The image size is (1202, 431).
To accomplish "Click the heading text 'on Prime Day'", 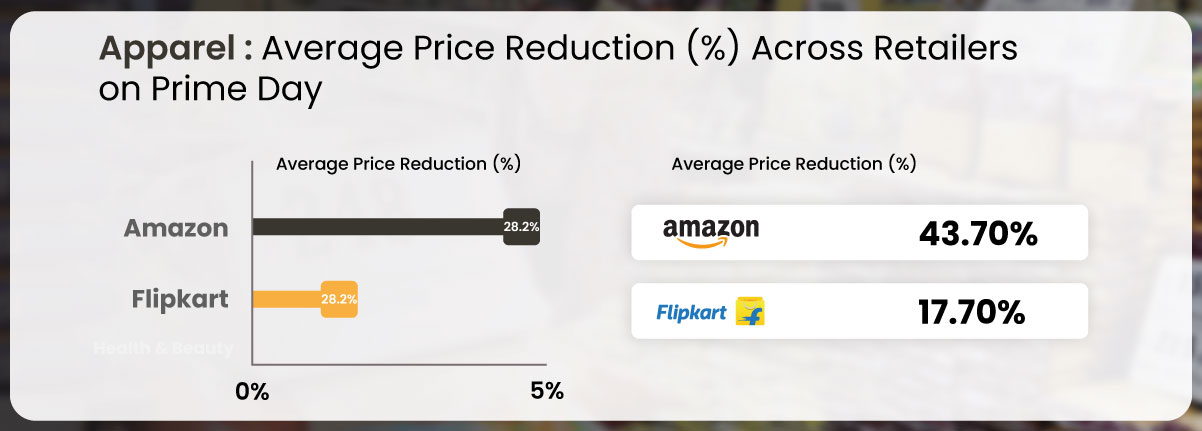I will click(x=210, y=90).
